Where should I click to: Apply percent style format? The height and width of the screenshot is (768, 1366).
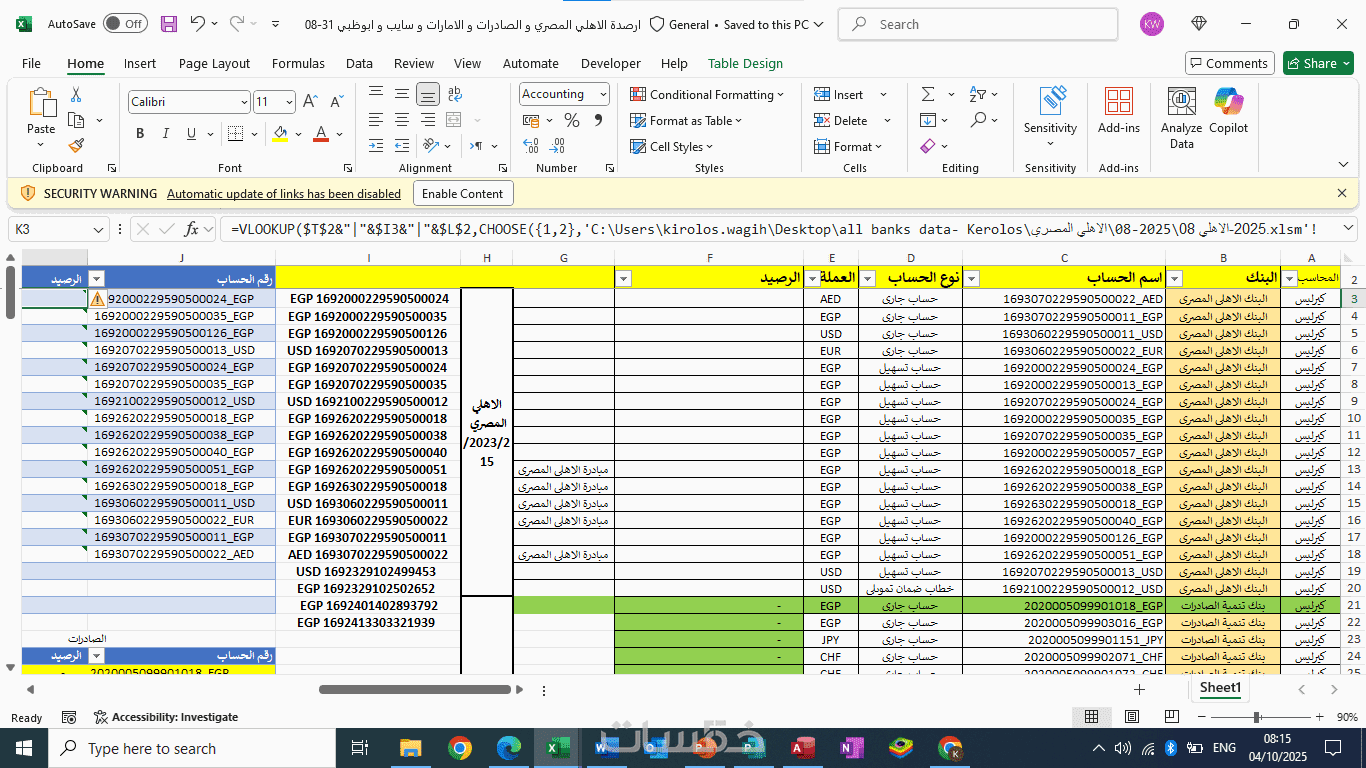tap(572, 120)
